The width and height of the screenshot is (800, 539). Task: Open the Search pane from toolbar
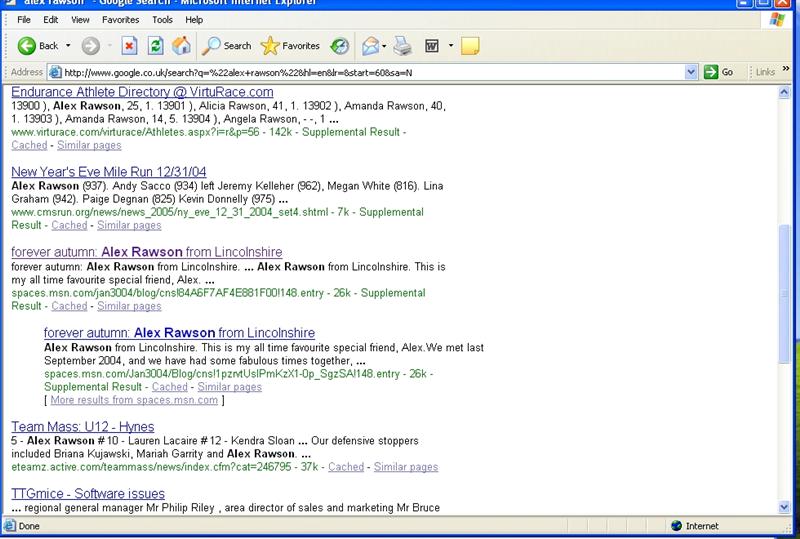pyautogui.click(x=227, y=46)
